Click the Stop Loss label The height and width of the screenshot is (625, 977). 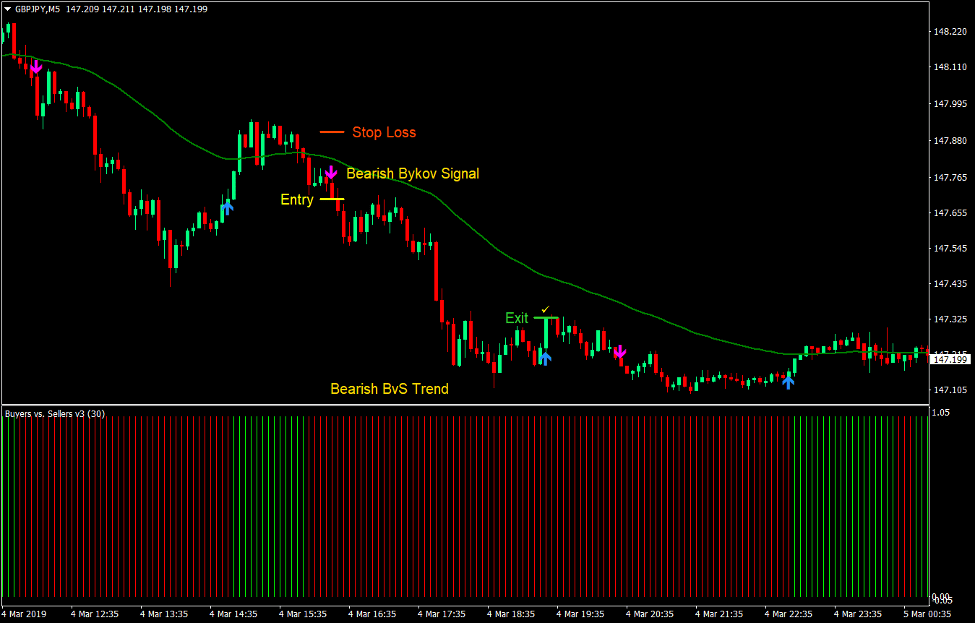pyautogui.click(x=383, y=132)
